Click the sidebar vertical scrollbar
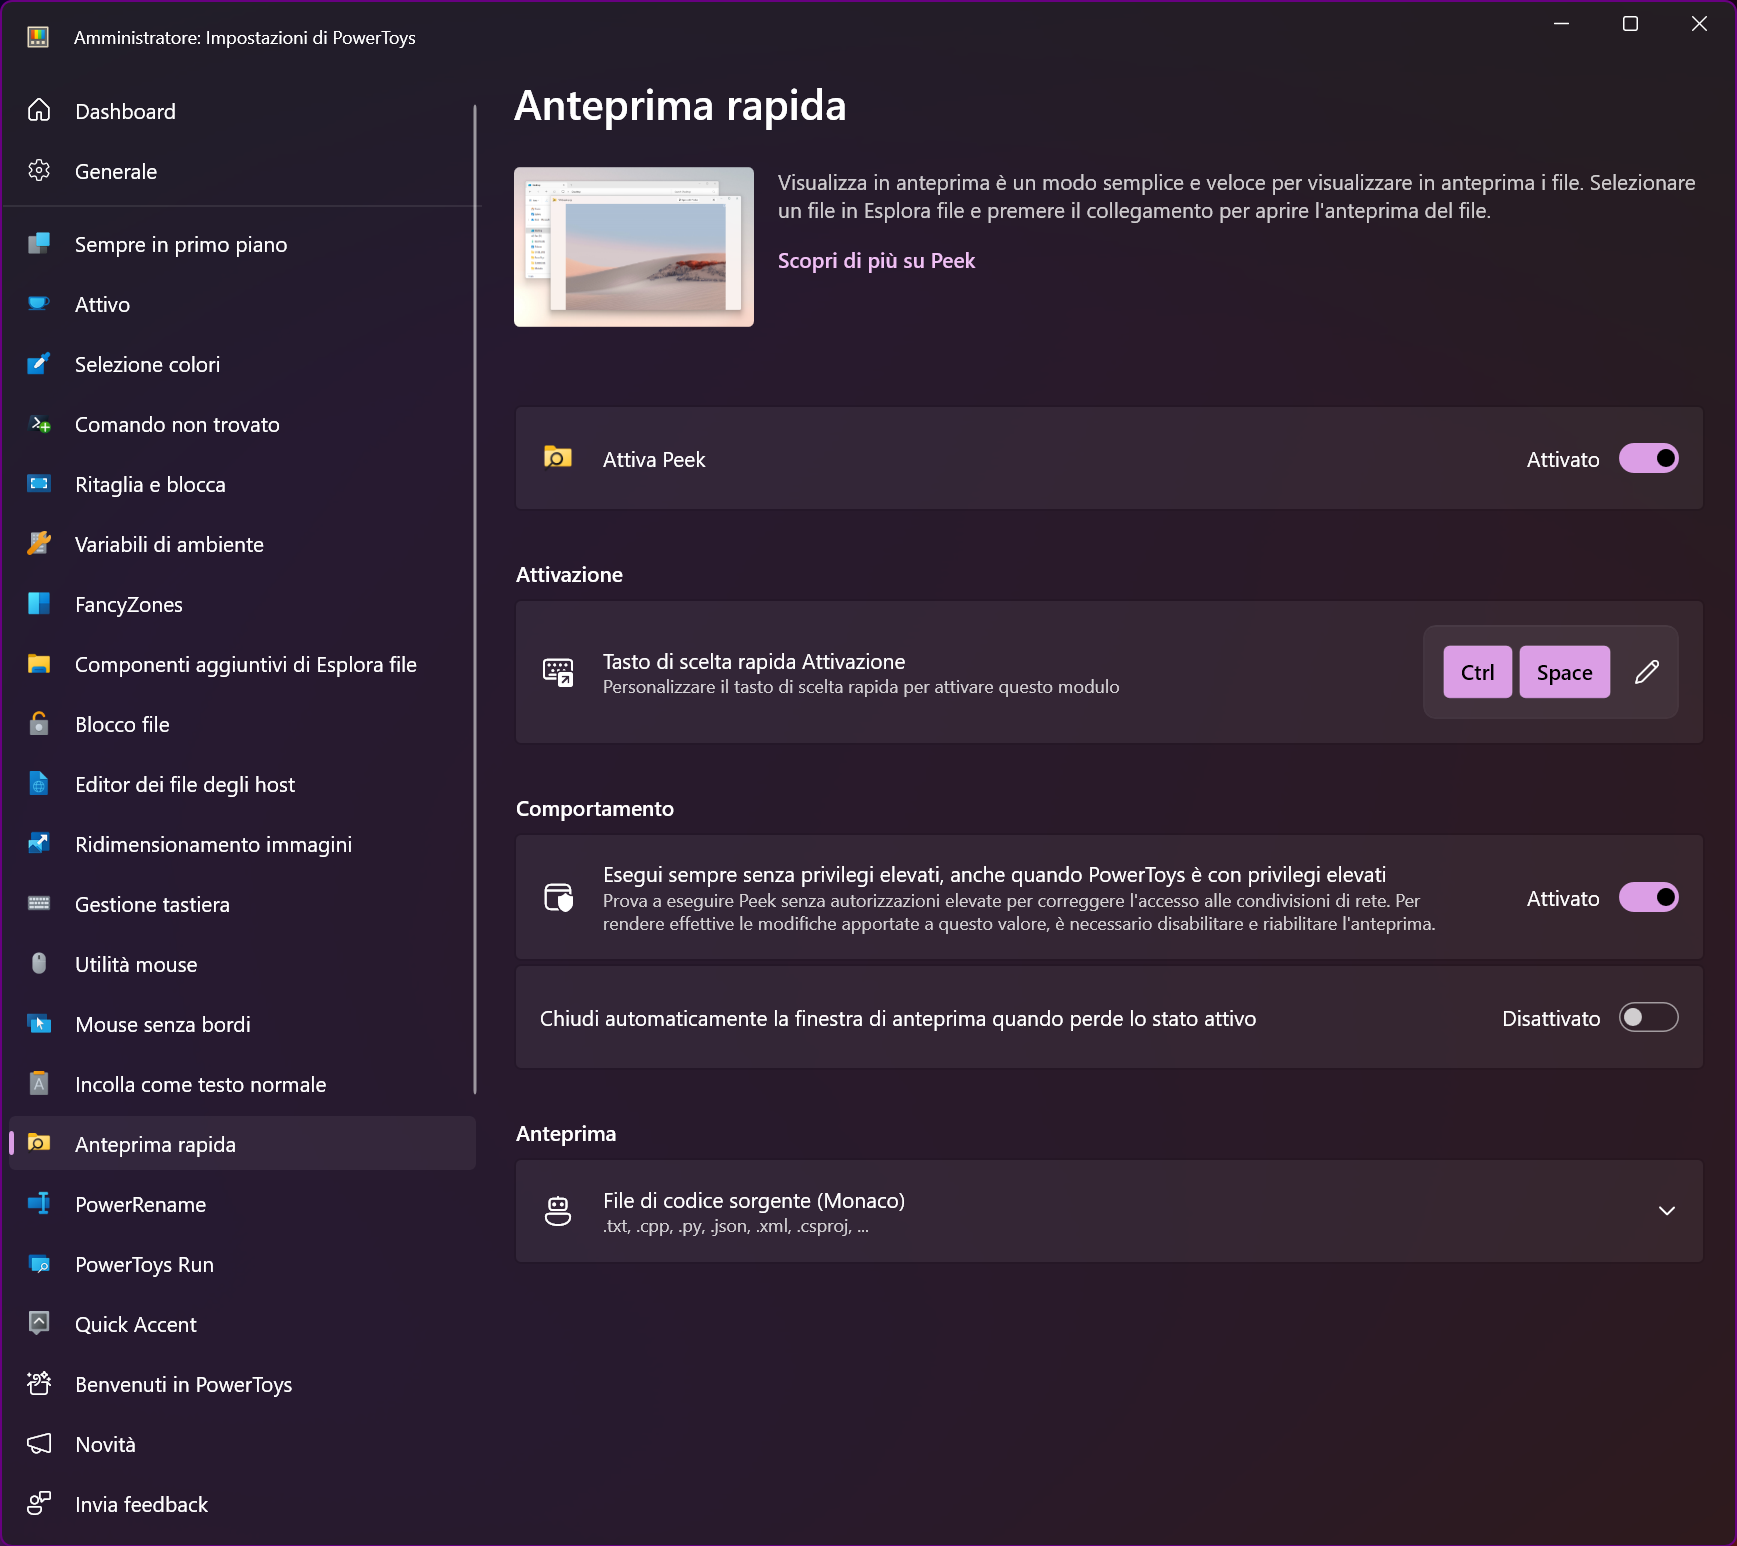 coord(475,598)
